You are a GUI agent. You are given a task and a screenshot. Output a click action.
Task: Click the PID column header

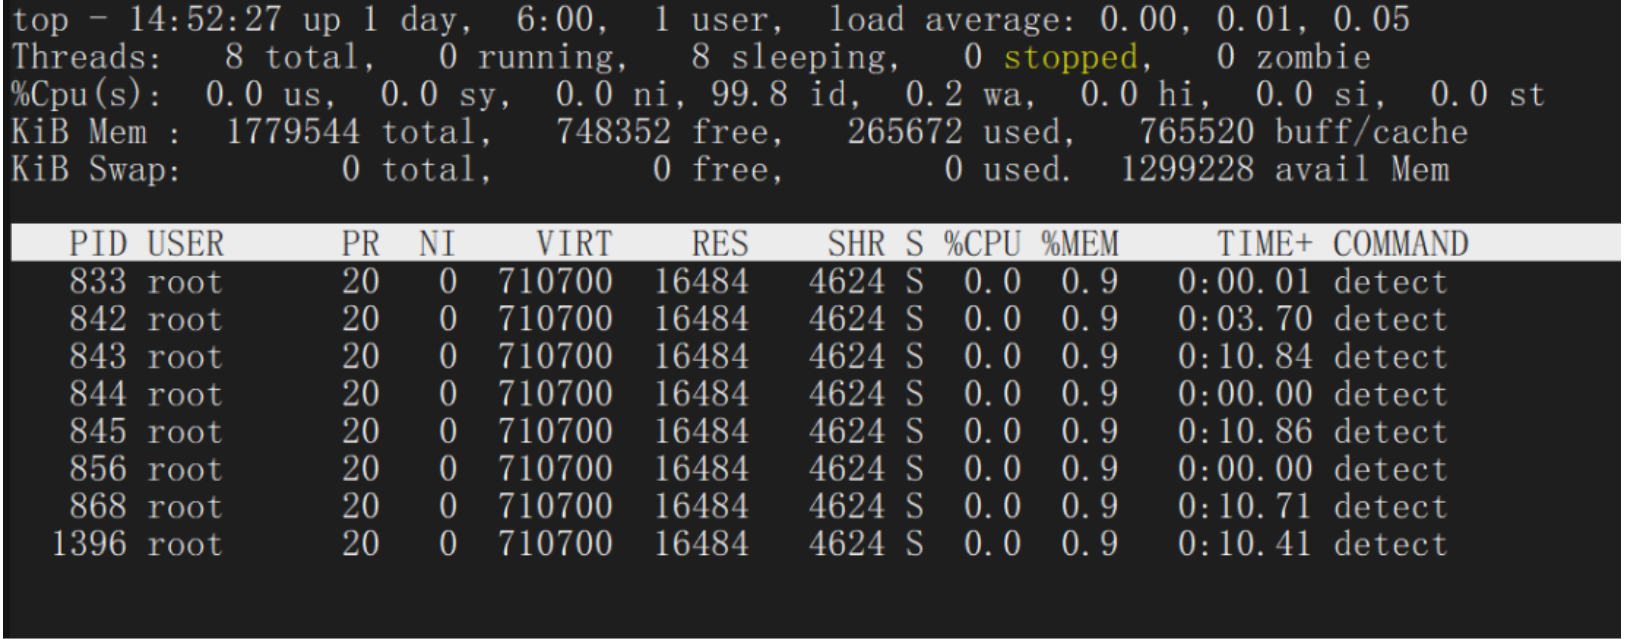pos(97,244)
